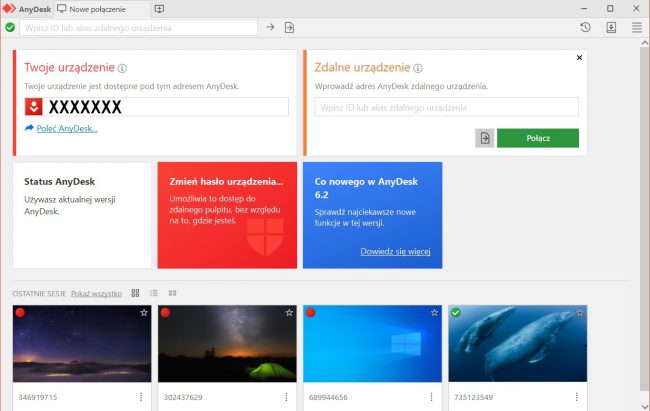Close the Zdalne urządzenie panel
650x411 pixels.
click(x=580, y=58)
